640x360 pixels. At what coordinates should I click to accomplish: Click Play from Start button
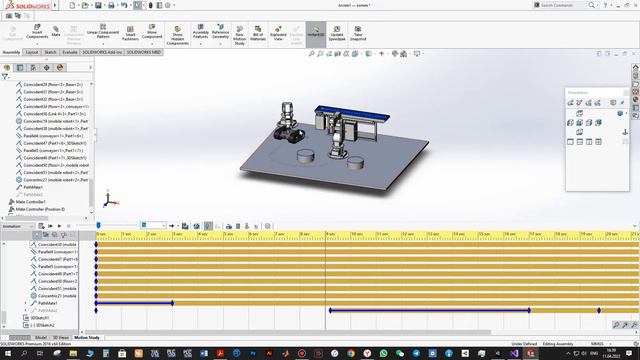[50, 226]
